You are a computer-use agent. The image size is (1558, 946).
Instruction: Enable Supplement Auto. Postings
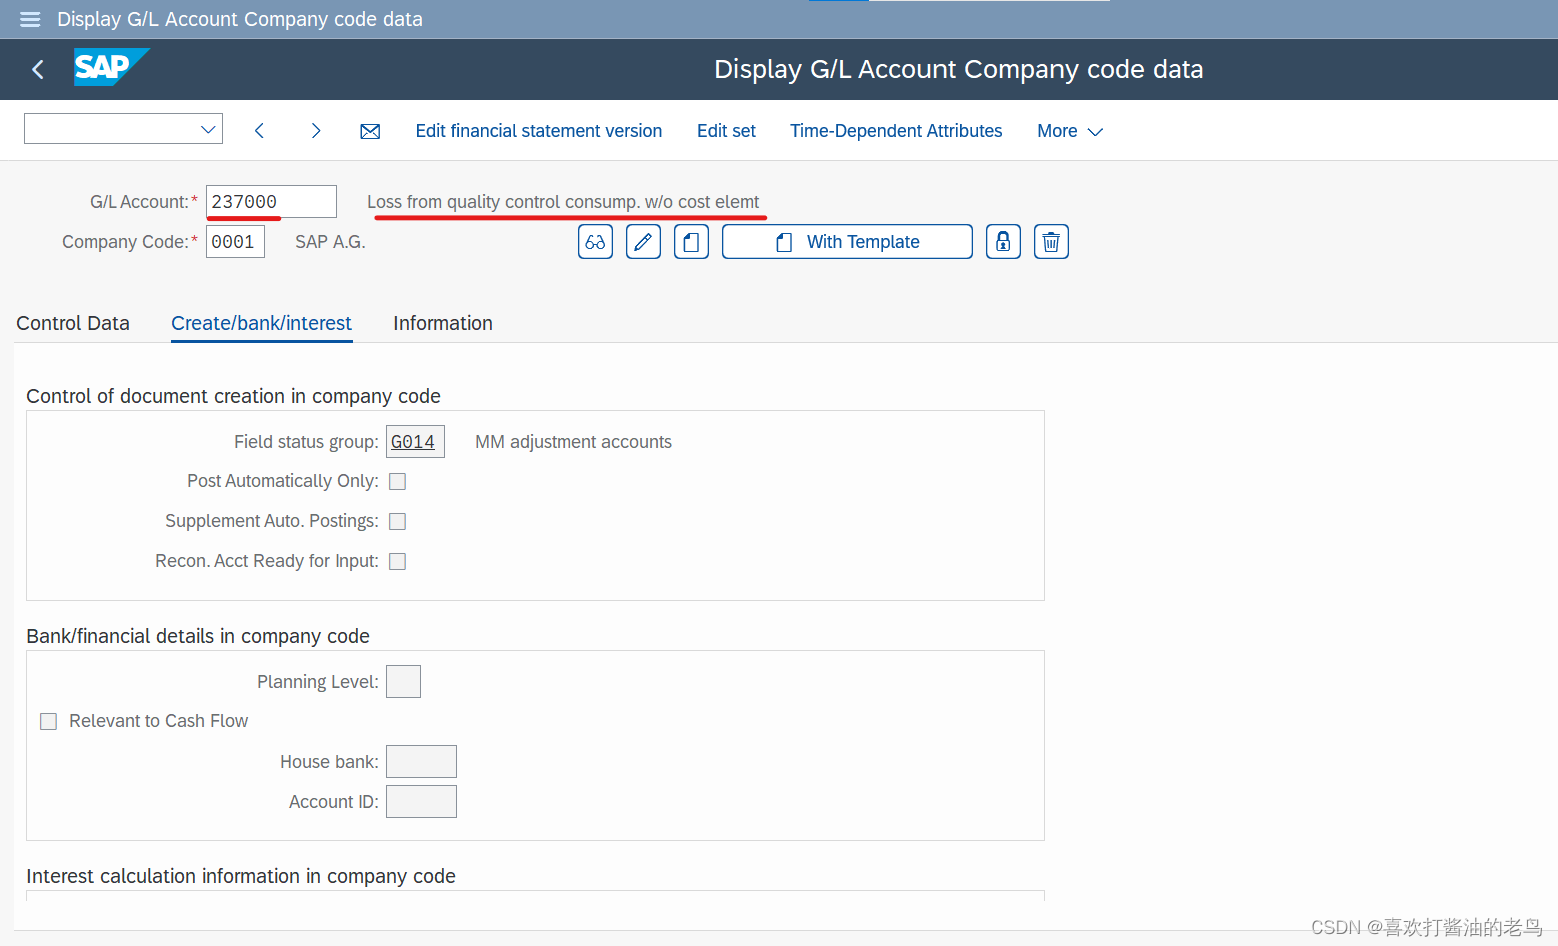click(x=397, y=521)
